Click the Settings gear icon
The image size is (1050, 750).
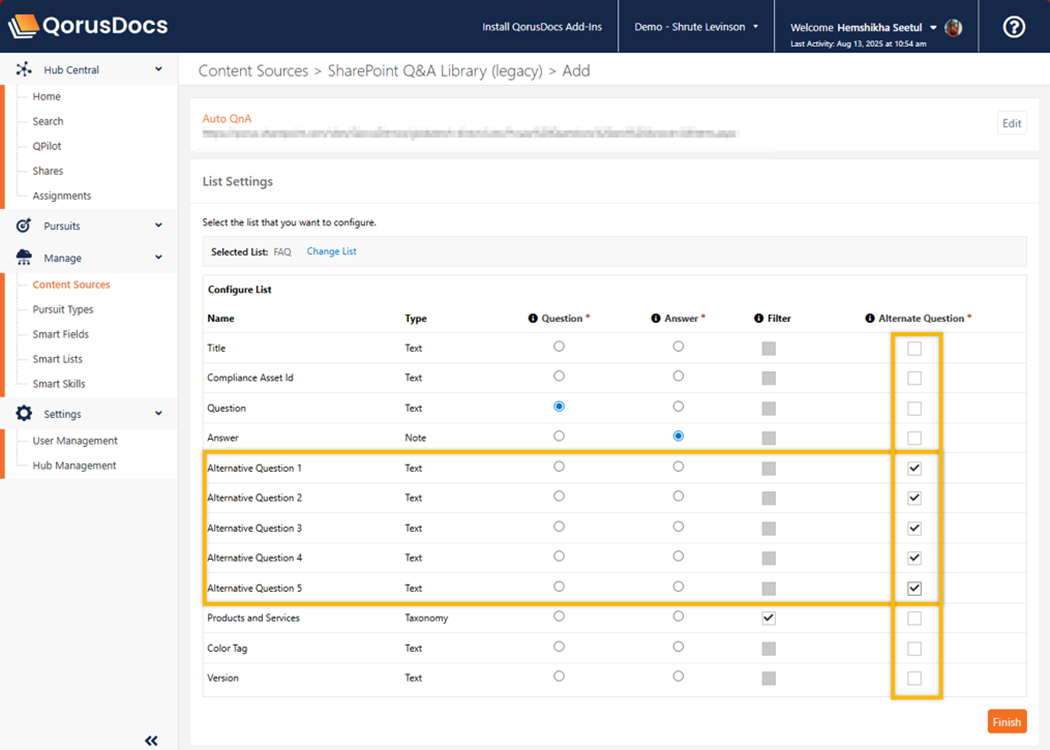(x=24, y=414)
